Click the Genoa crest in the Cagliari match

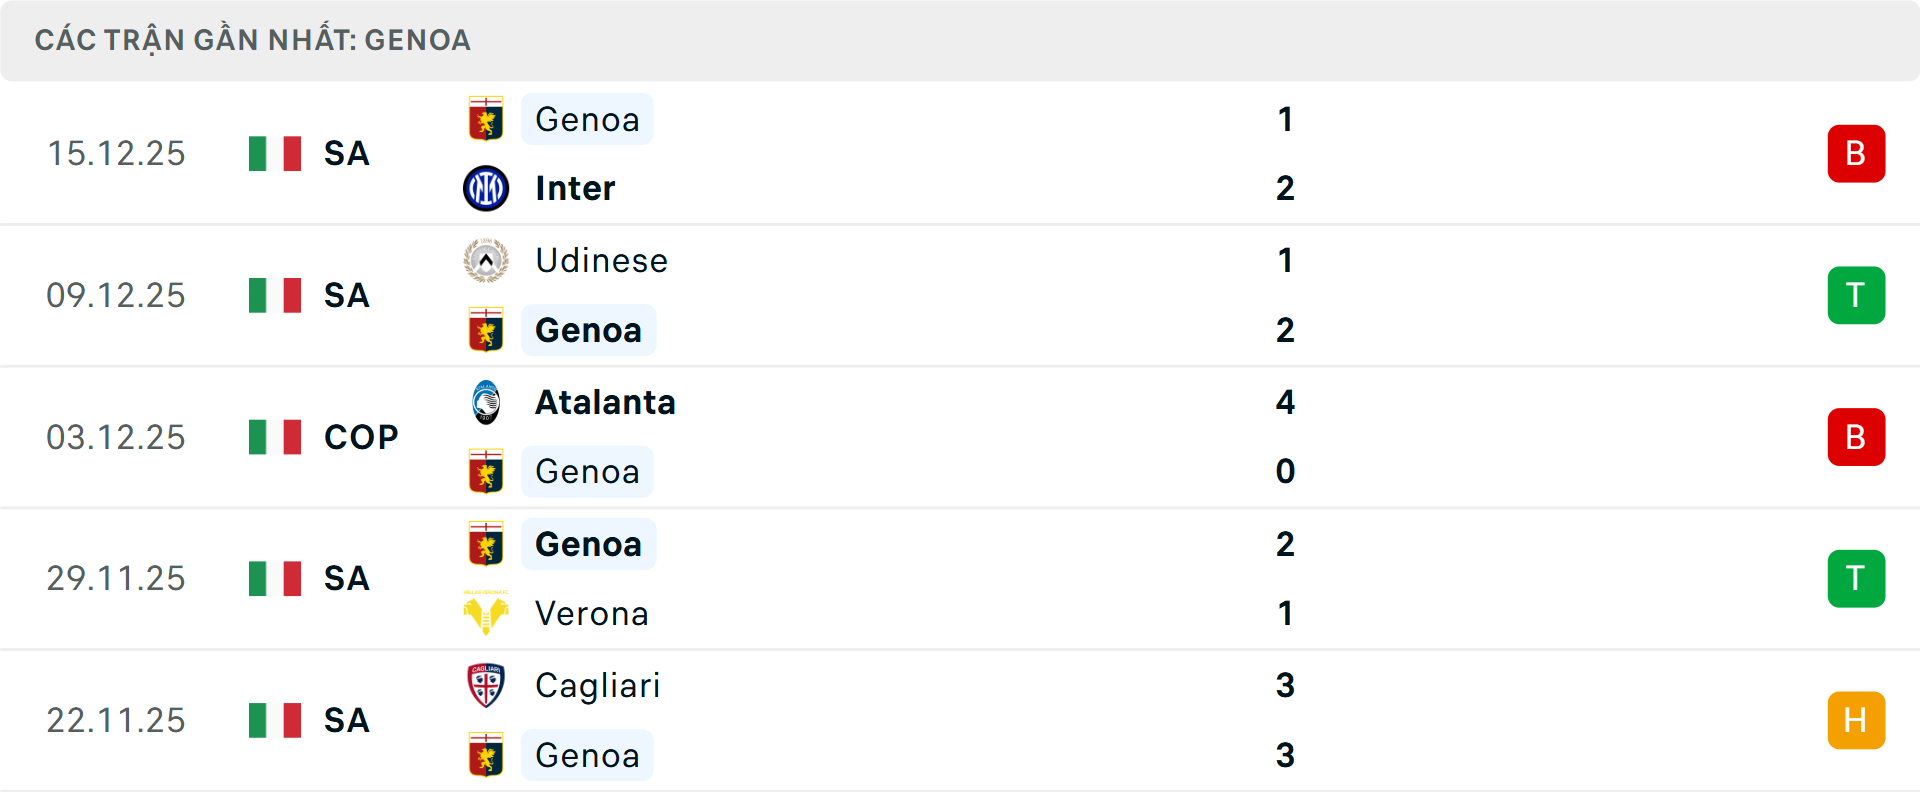486,755
